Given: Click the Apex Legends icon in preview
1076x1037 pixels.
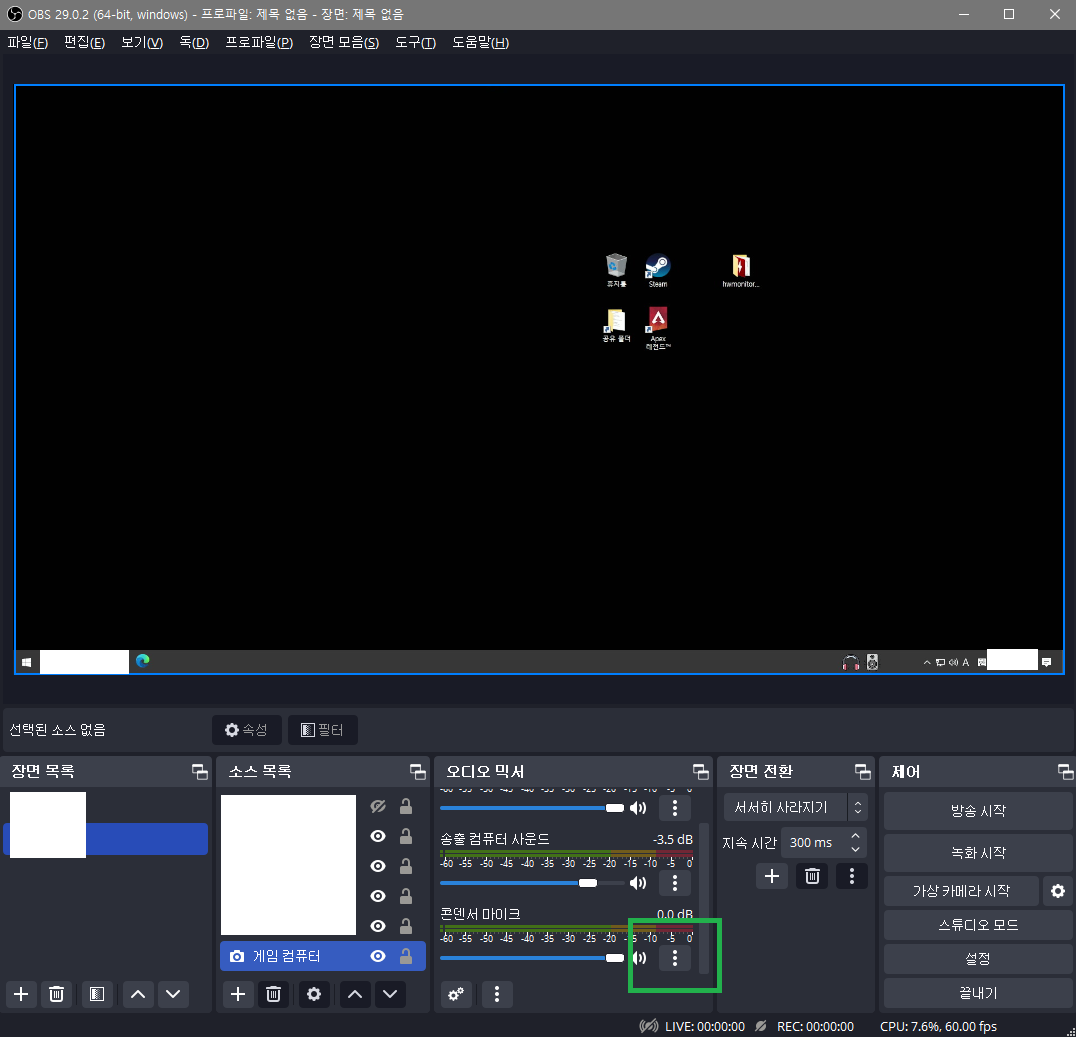Looking at the screenshot, I should [658, 327].
